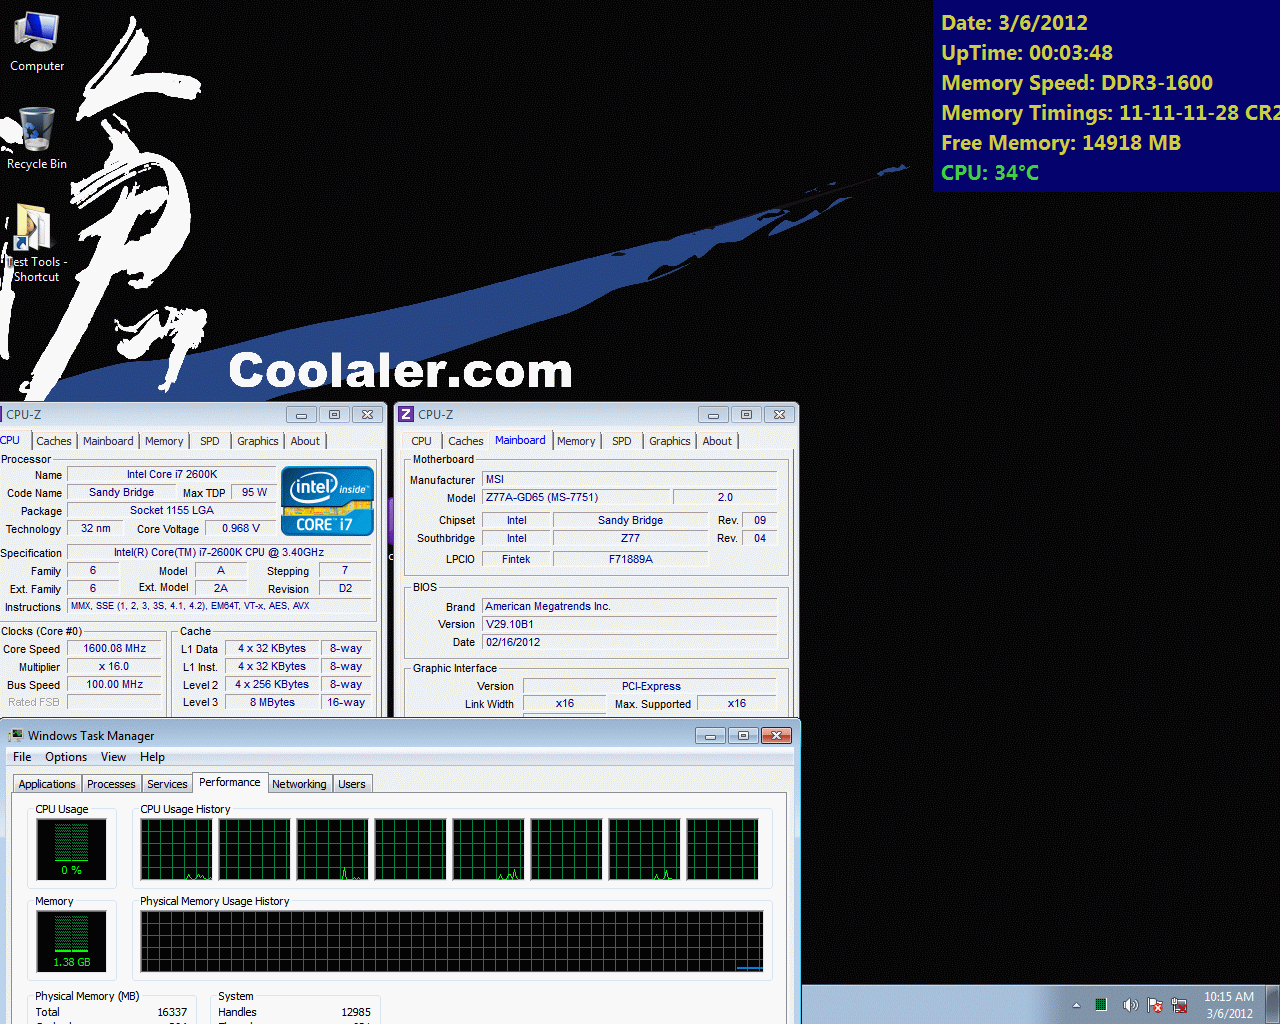Image resolution: width=1280 pixels, height=1024 pixels.
Task: Click the CPU-Z icon in Mainboard window title bar
Action: (406, 414)
